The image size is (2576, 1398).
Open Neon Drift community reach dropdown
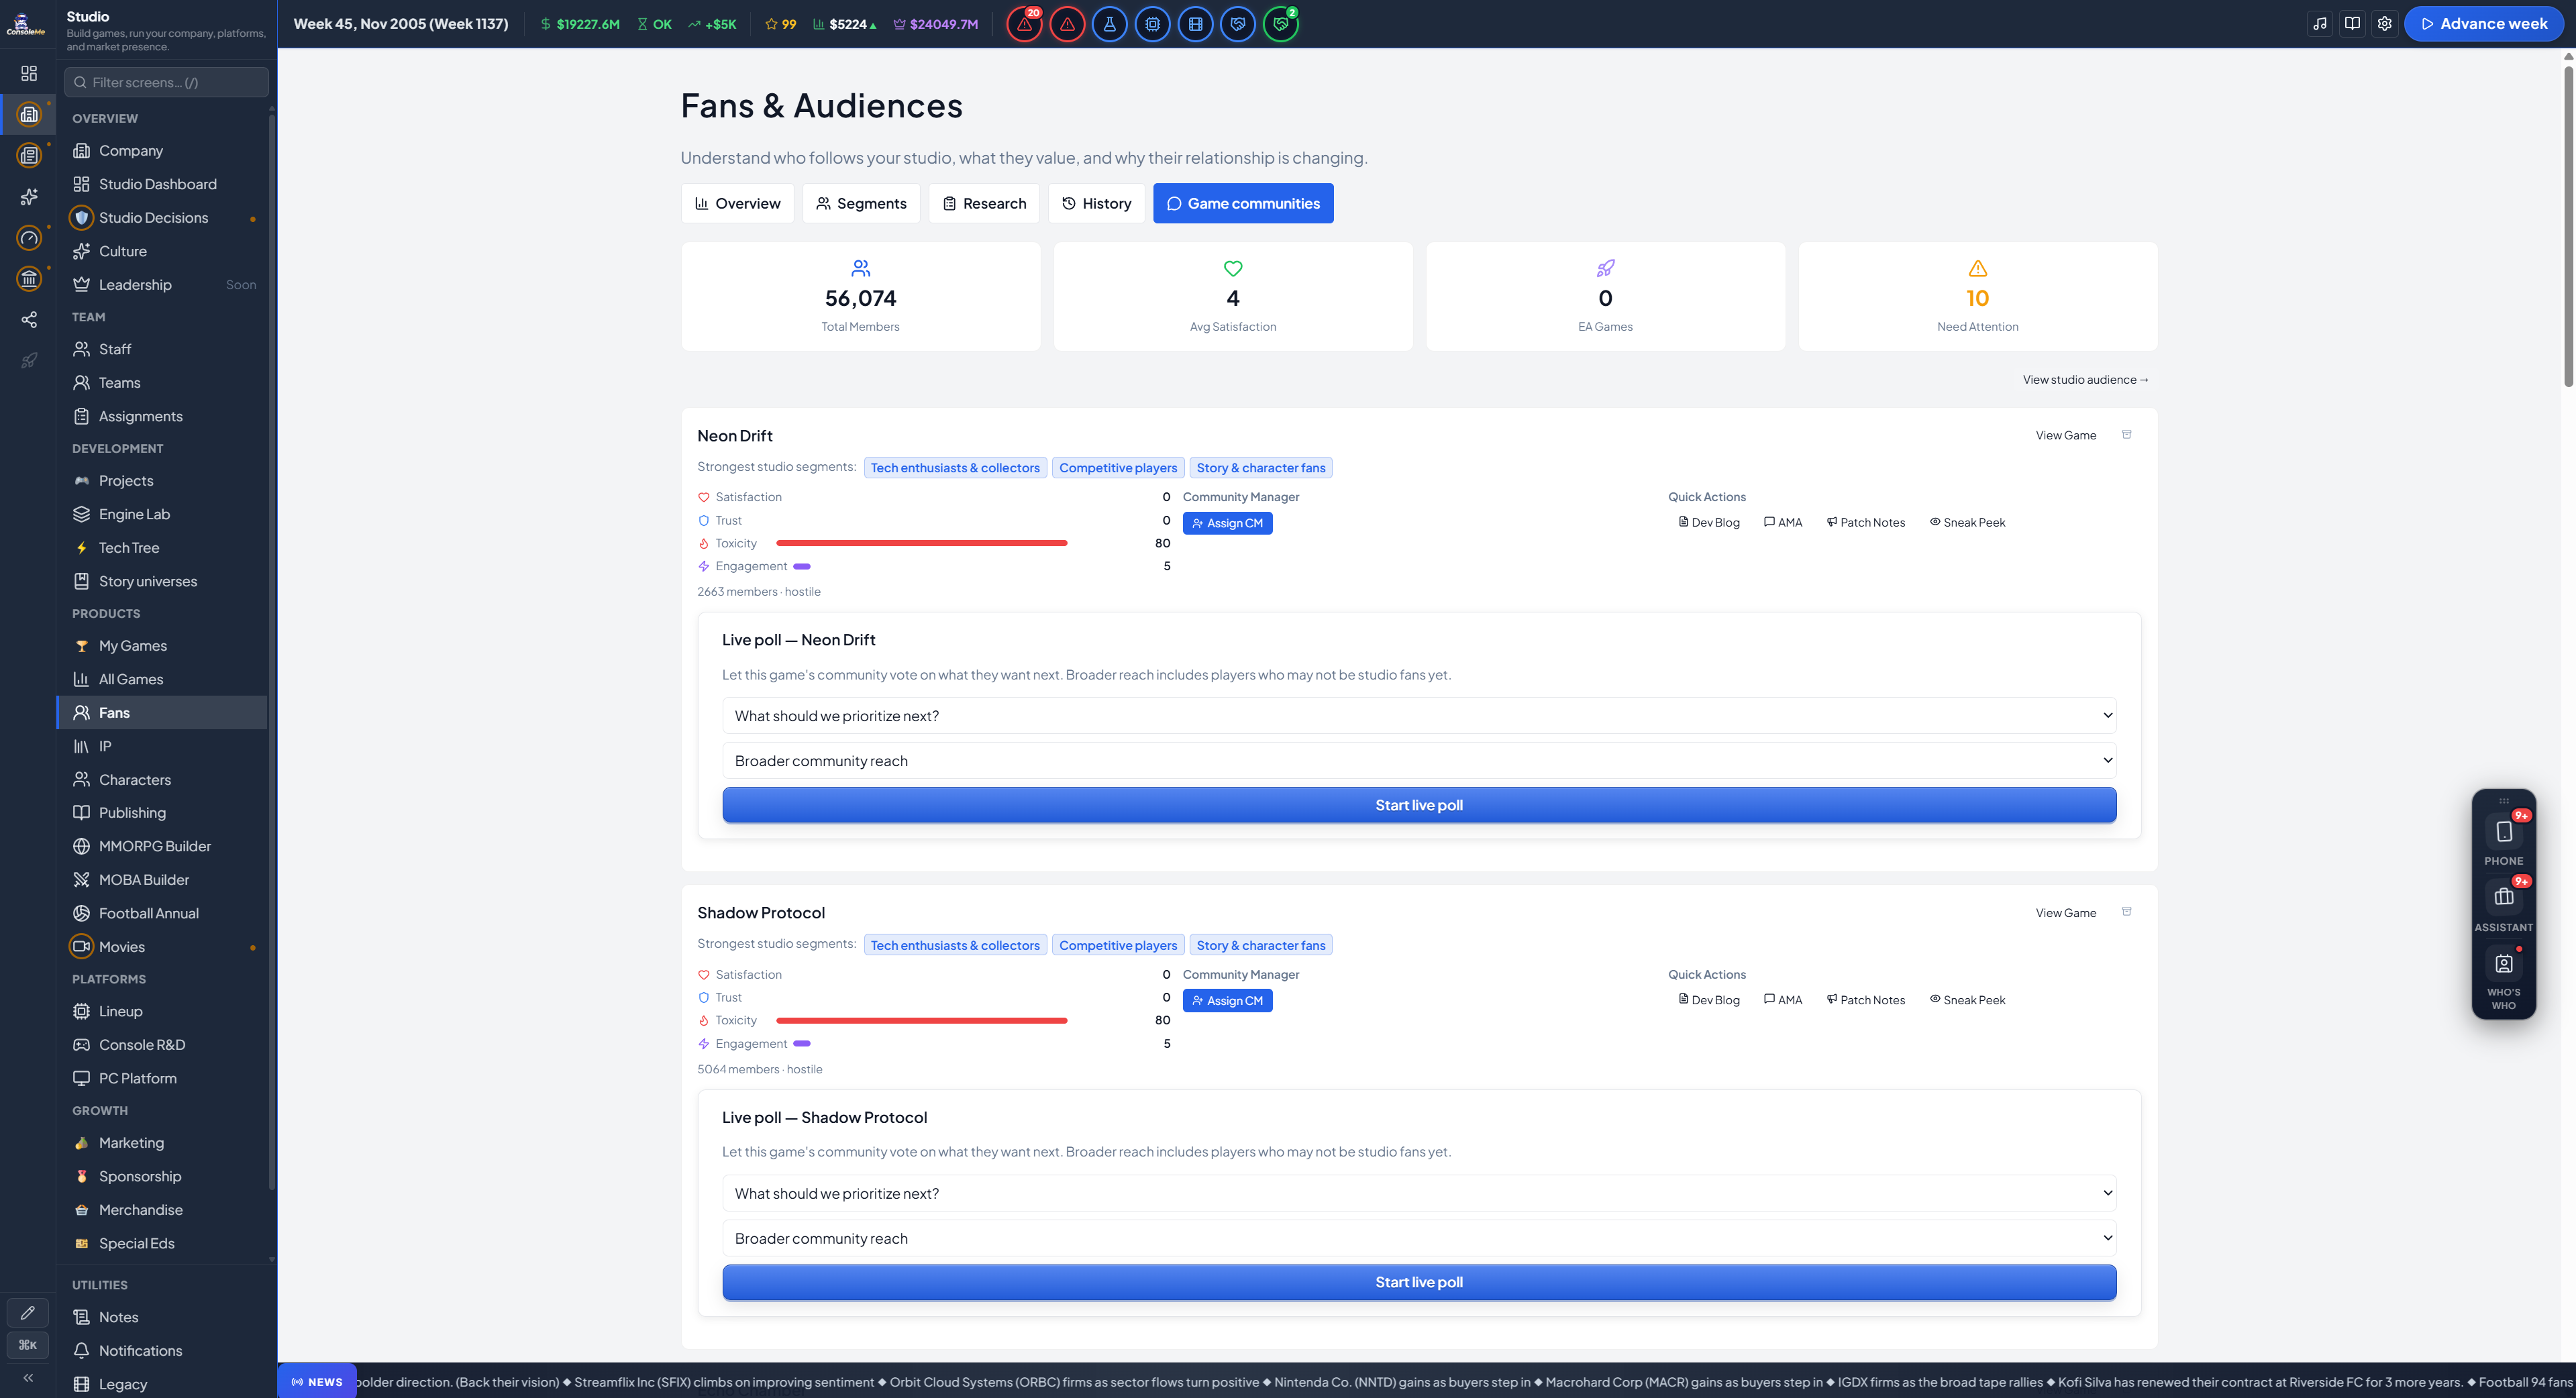pos(1419,761)
